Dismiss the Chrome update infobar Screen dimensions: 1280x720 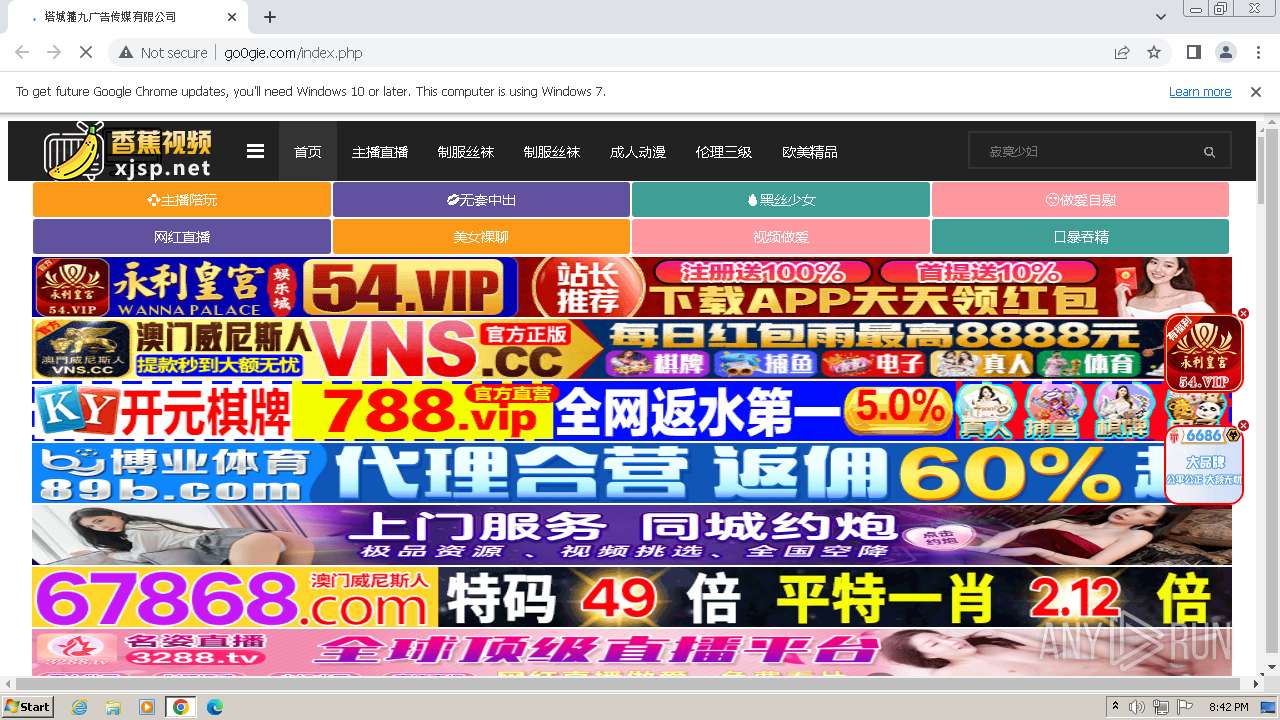pos(1256,91)
